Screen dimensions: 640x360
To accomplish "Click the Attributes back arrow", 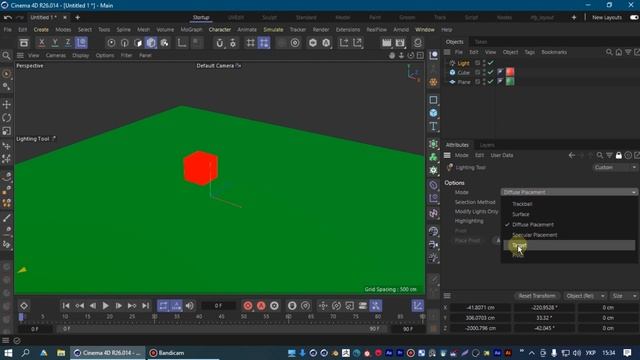I will [572, 155].
